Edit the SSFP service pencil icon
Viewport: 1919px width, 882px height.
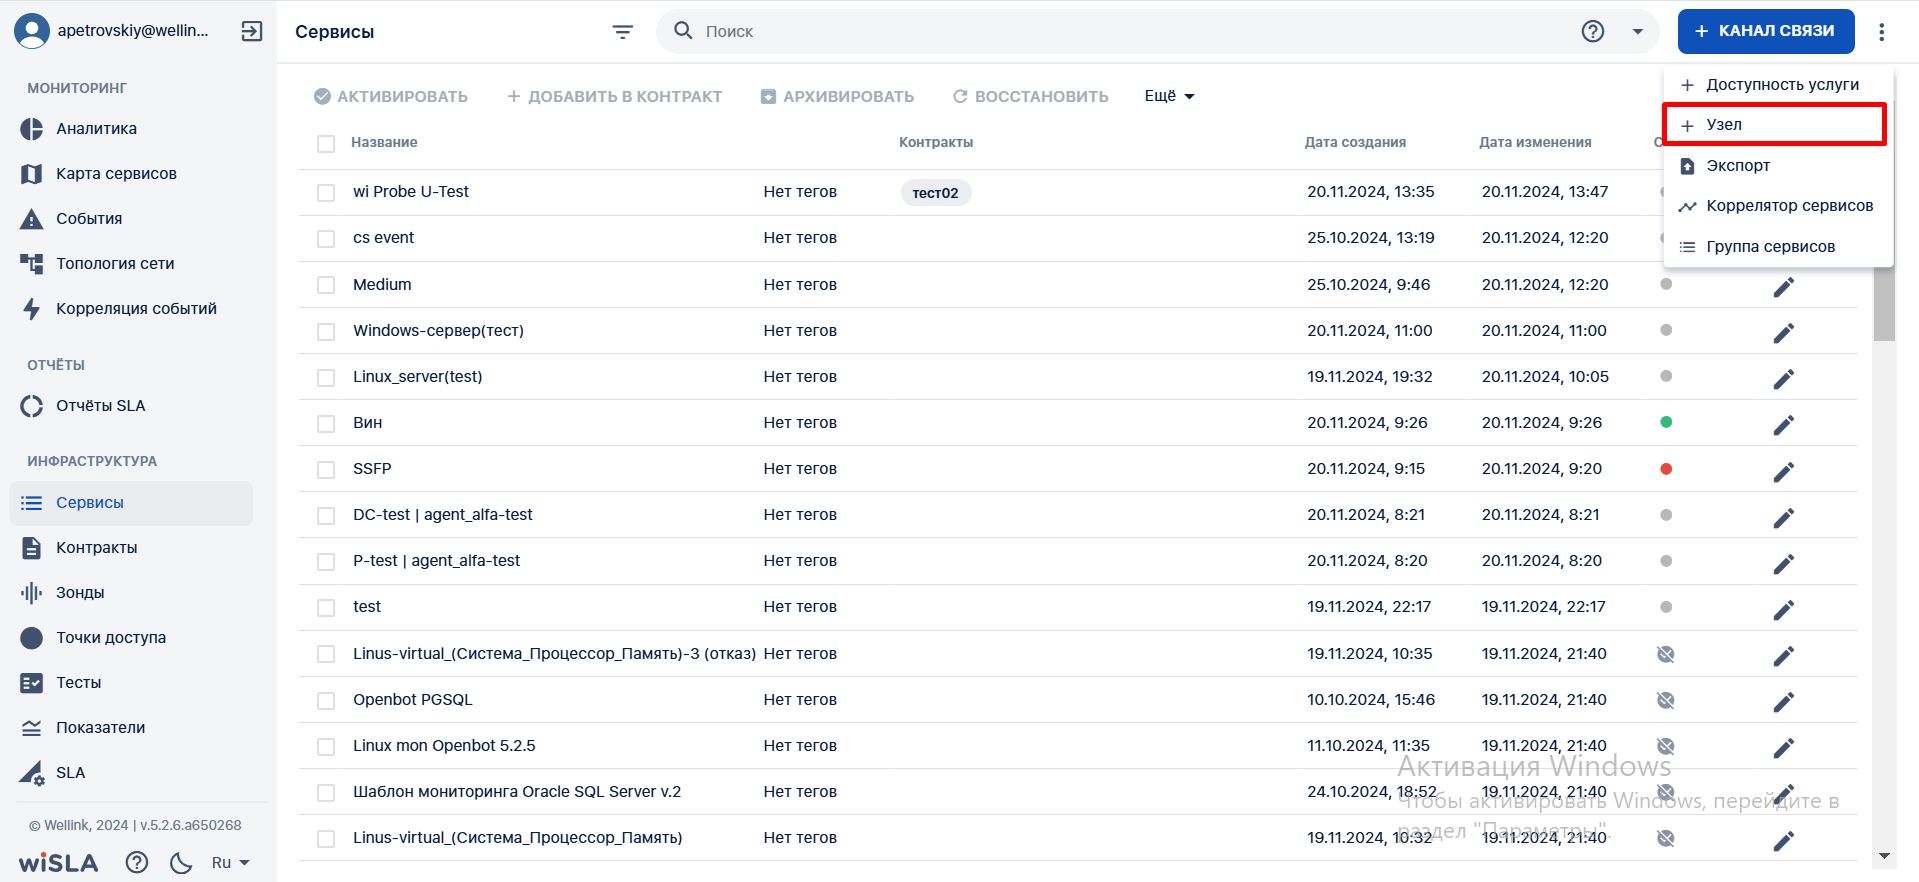[1784, 471]
